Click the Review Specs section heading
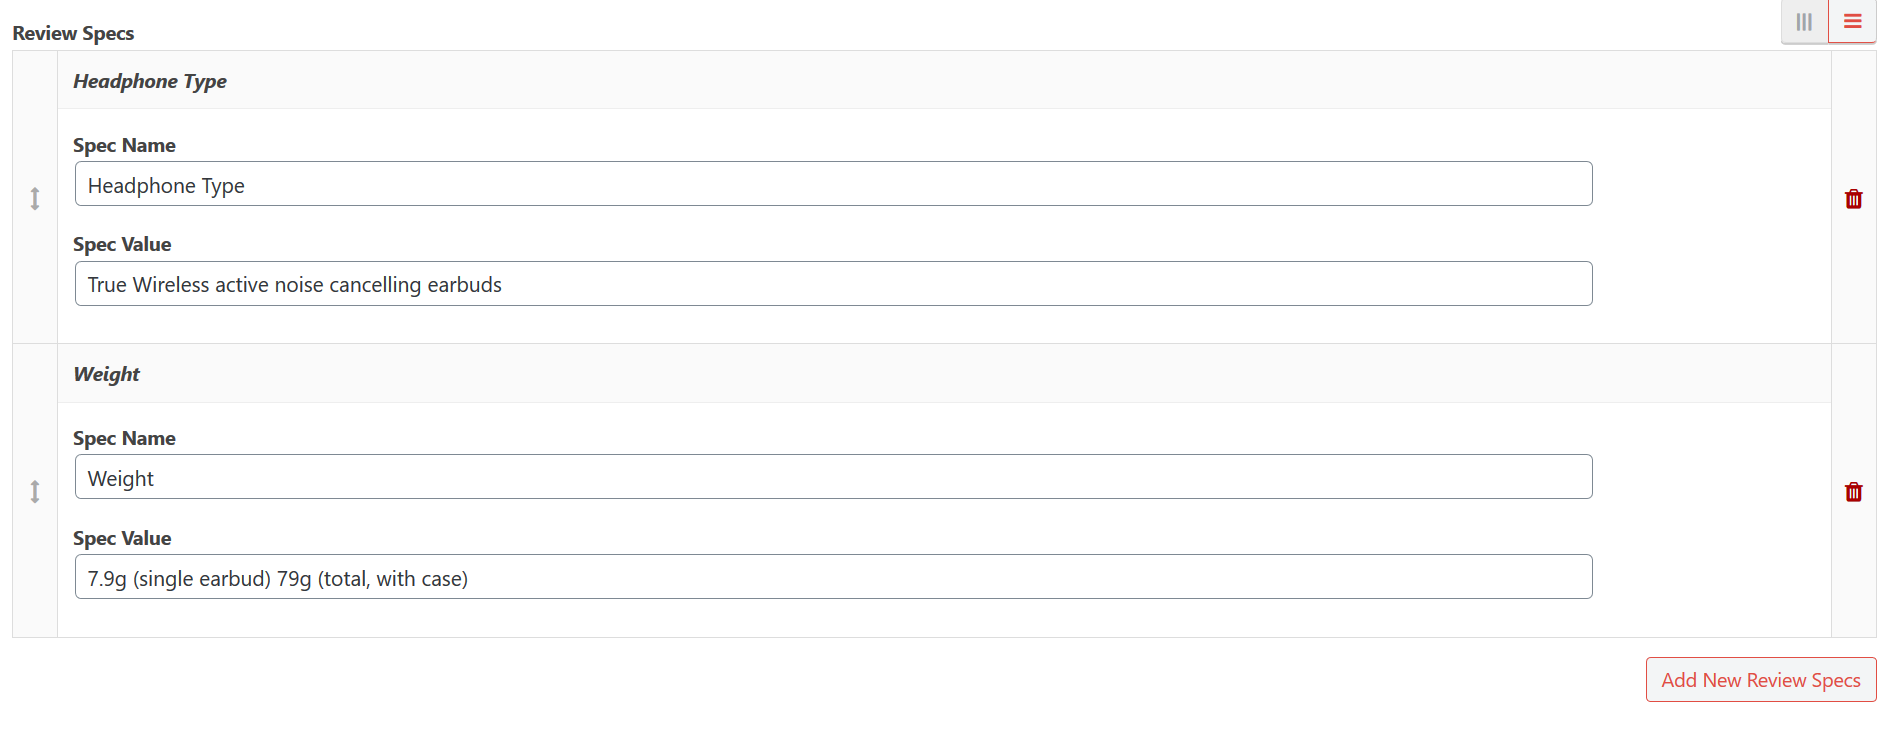Screen dimensions: 1894x733 click(x=73, y=33)
